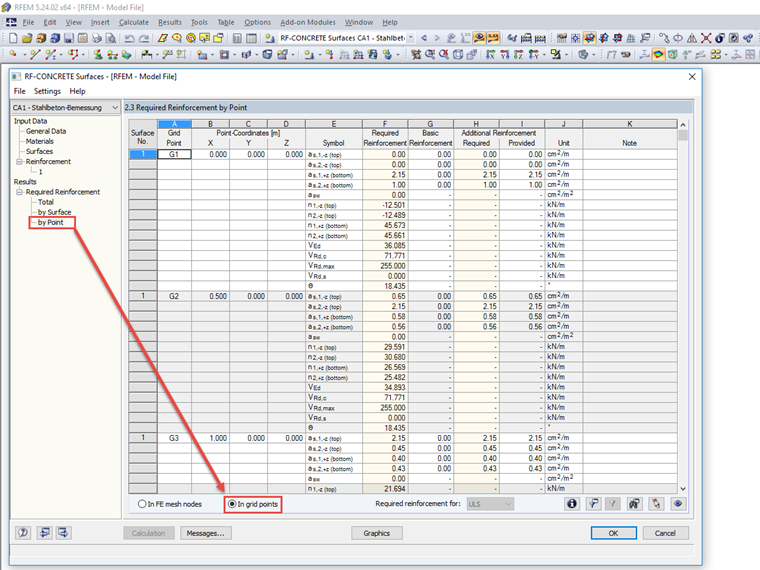Go to previous module window icon
Screen dimensions: 760x570
(x=44, y=533)
